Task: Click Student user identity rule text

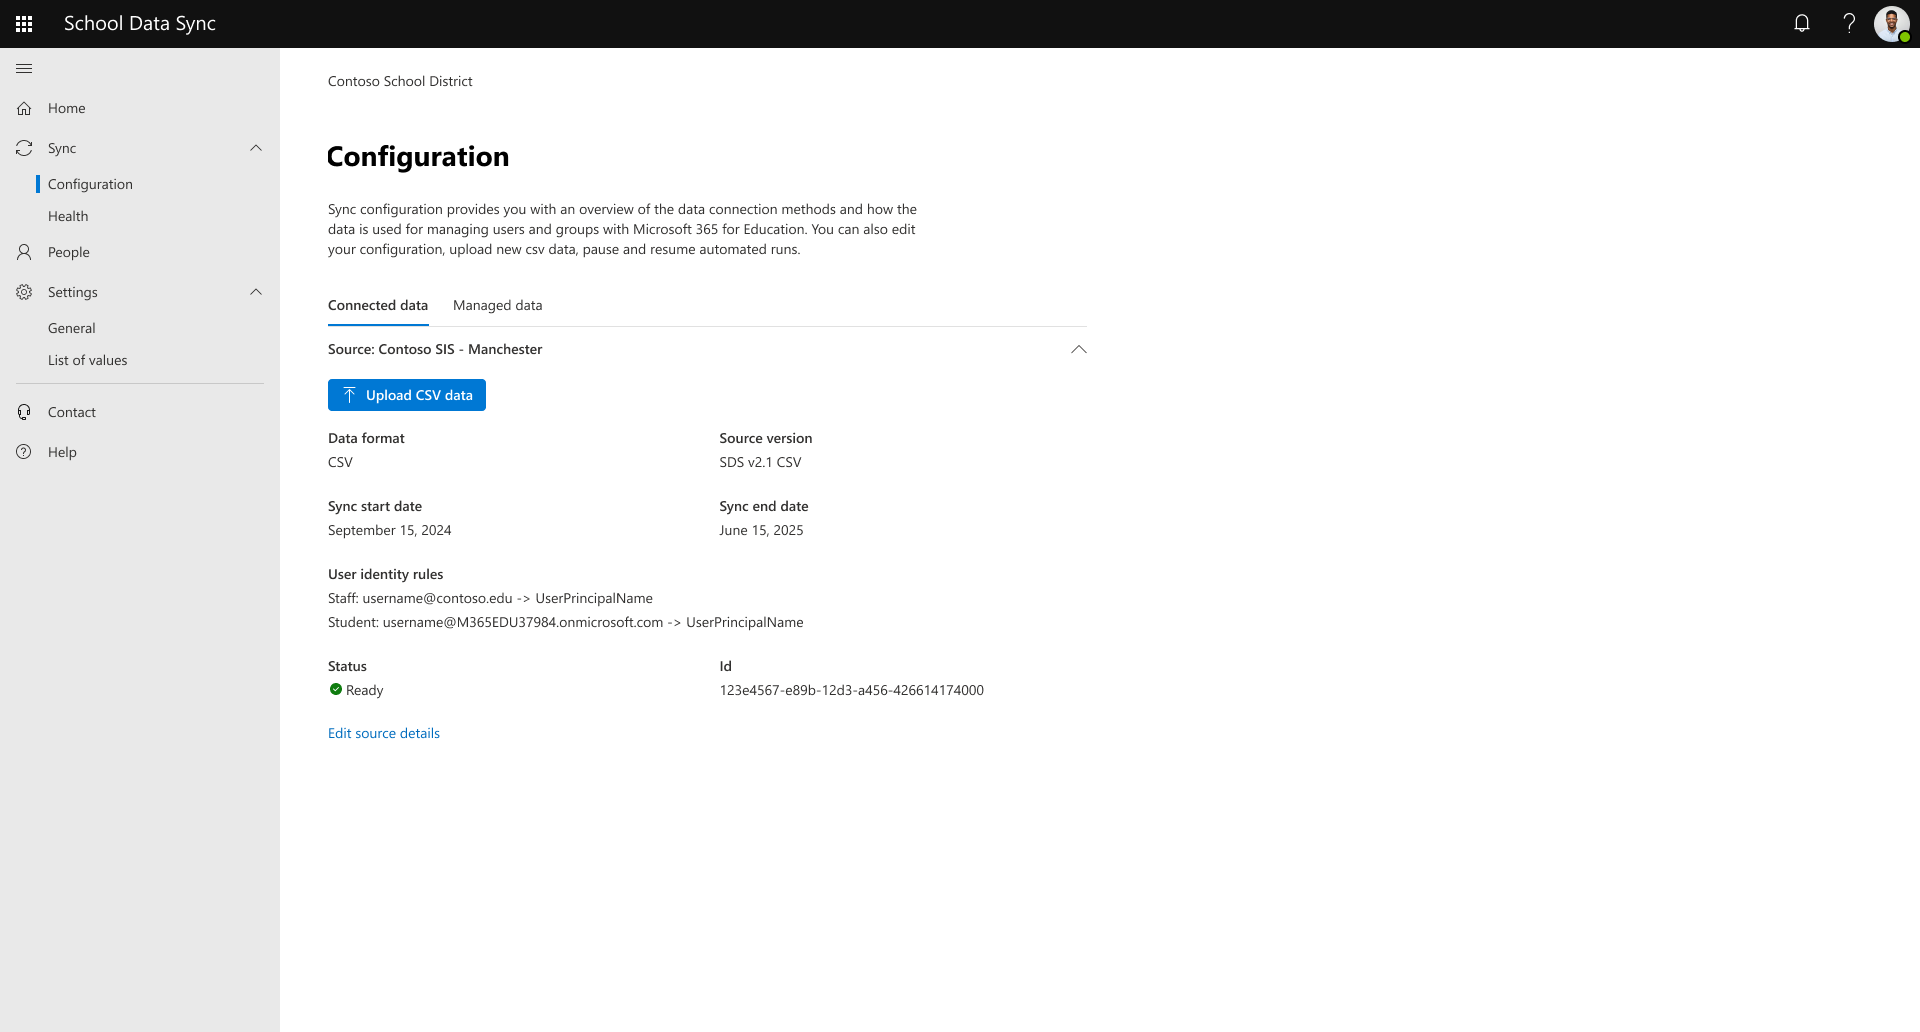Action: point(566,622)
